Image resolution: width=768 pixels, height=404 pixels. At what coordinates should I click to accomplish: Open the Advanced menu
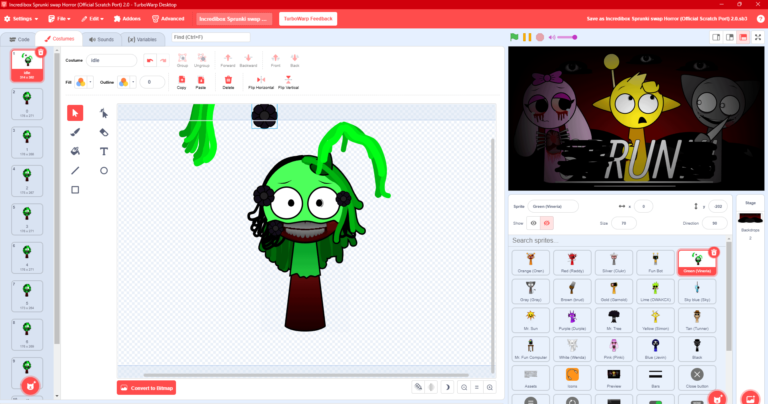click(x=168, y=19)
